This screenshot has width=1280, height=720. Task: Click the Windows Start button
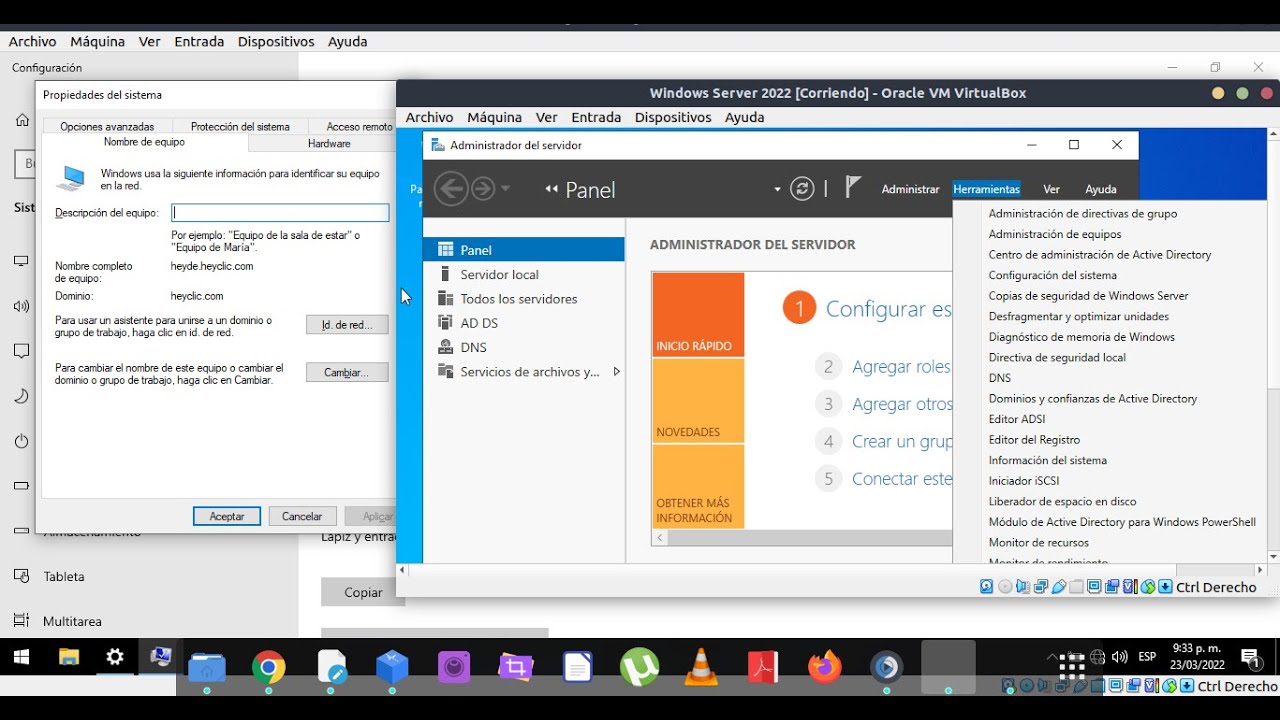point(21,657)
